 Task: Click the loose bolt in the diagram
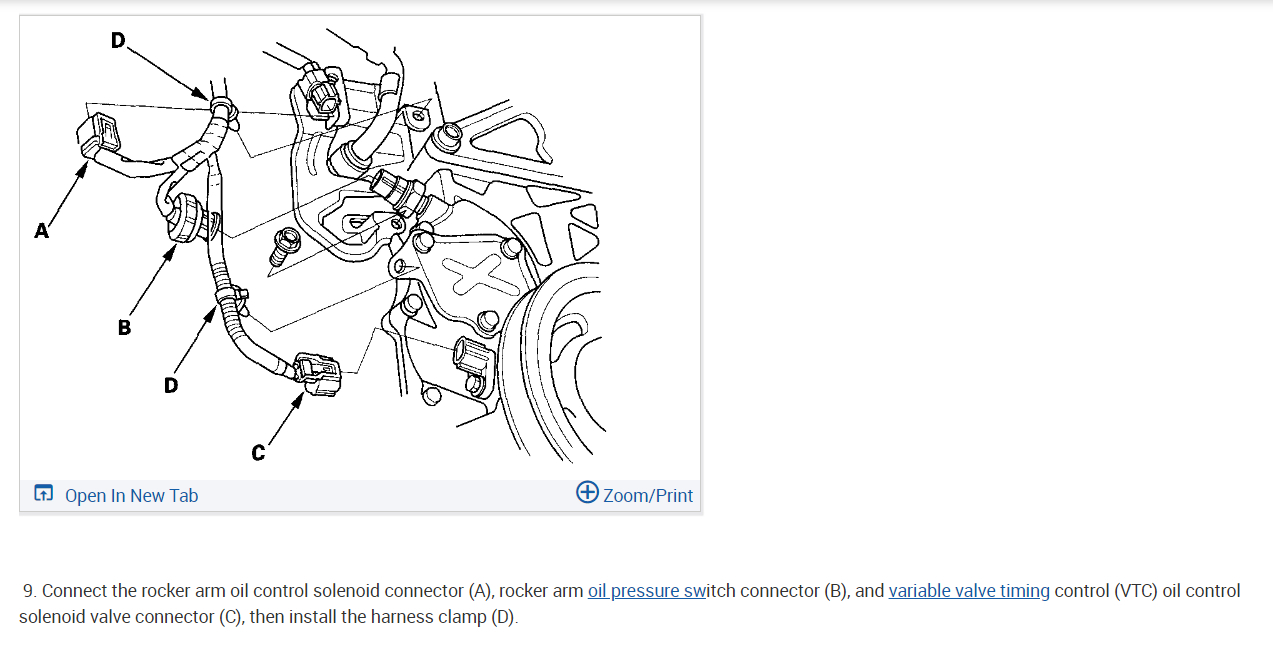tap(283, 246)
